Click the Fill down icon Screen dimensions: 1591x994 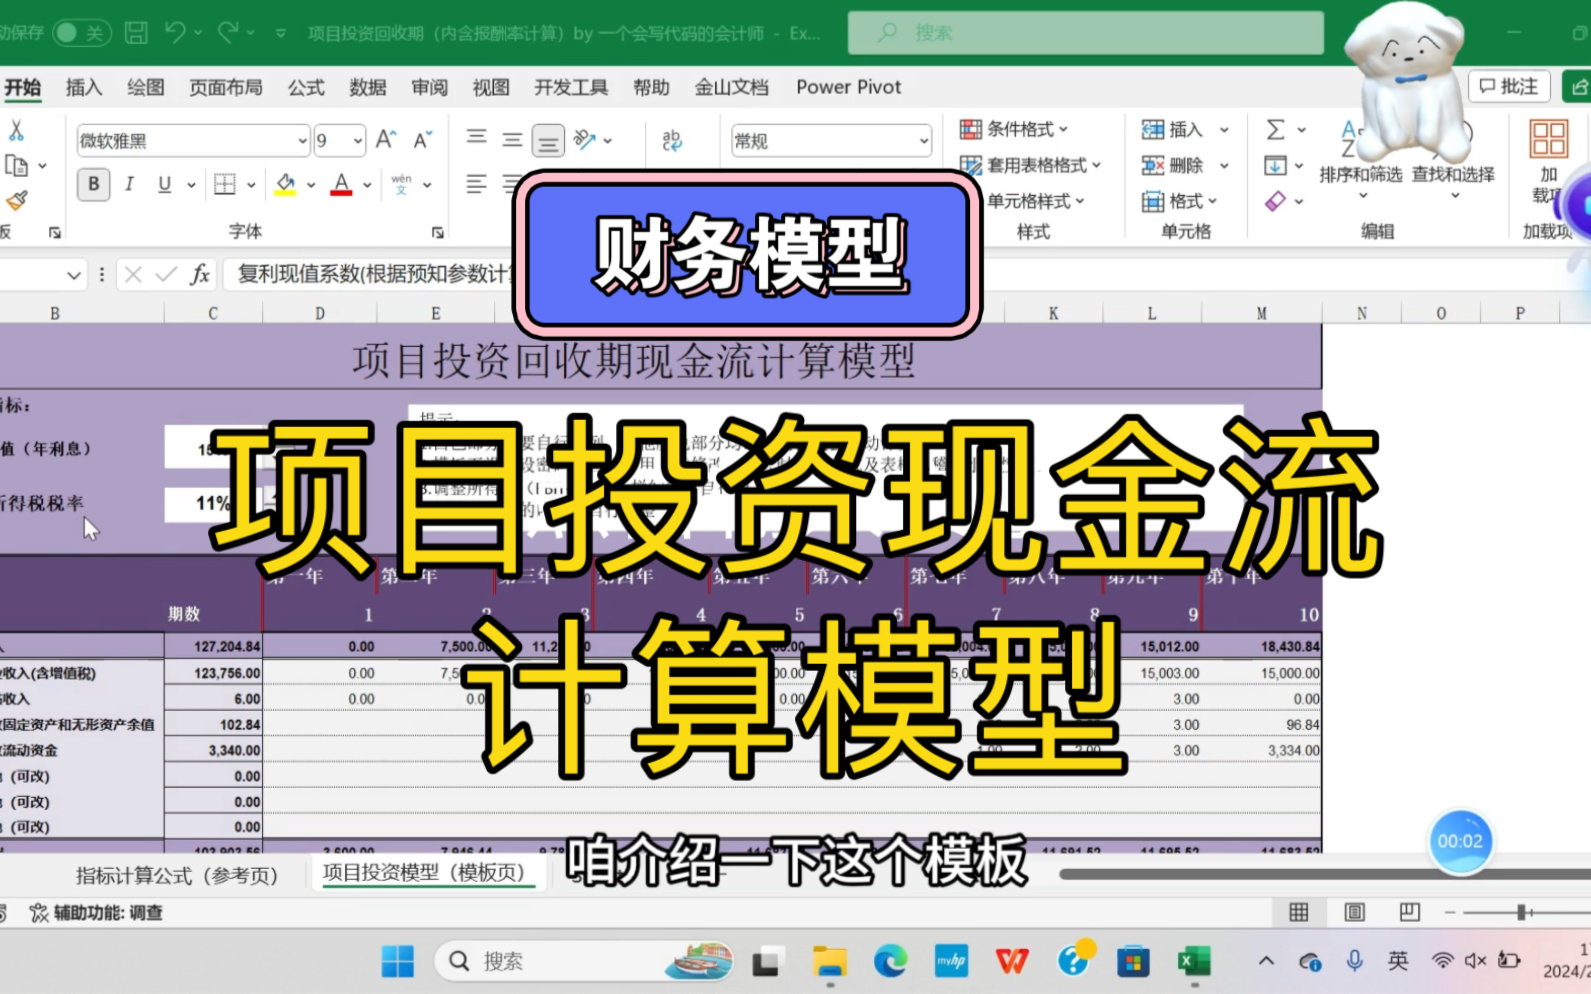coord(1275,165)
